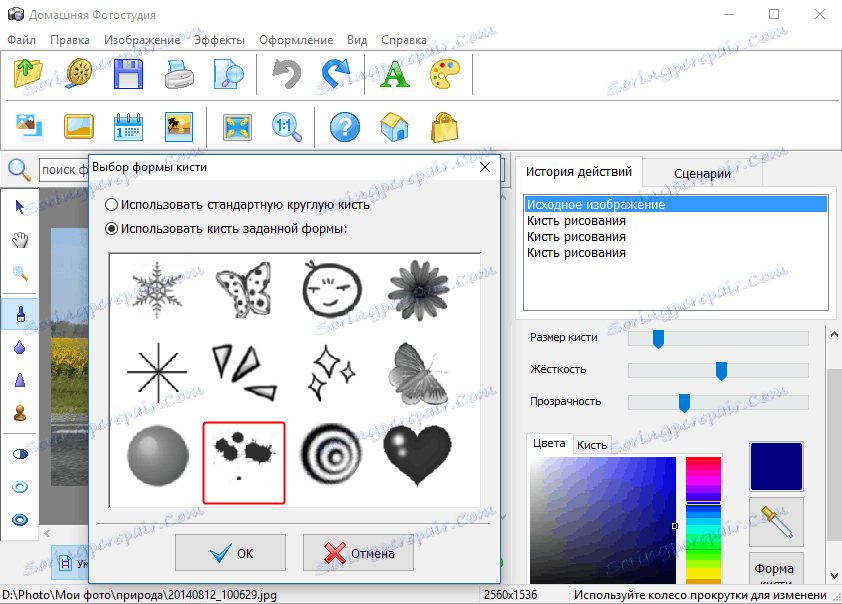Select Исходное изображение in history list
This screenshot has width=842, height=604.
[x=675, y=205]
